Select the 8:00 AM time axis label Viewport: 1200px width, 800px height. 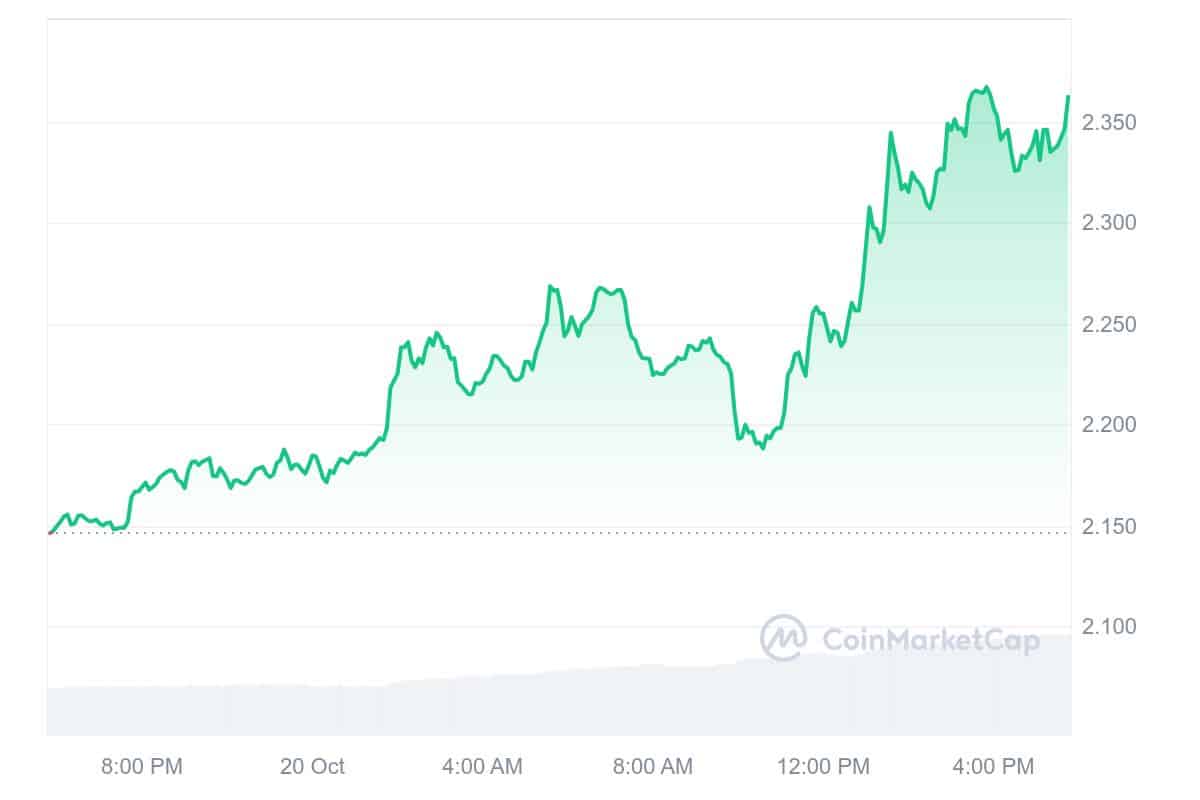[652, 767]
